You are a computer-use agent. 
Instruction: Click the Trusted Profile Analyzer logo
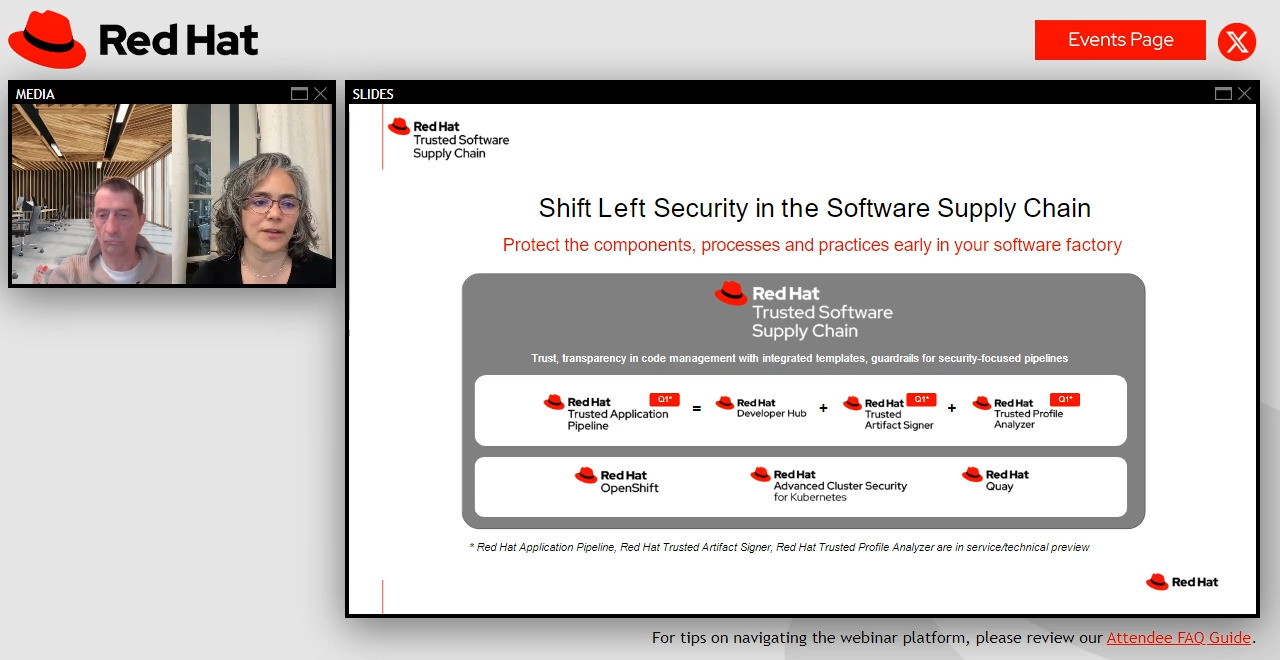point(1017,412)
